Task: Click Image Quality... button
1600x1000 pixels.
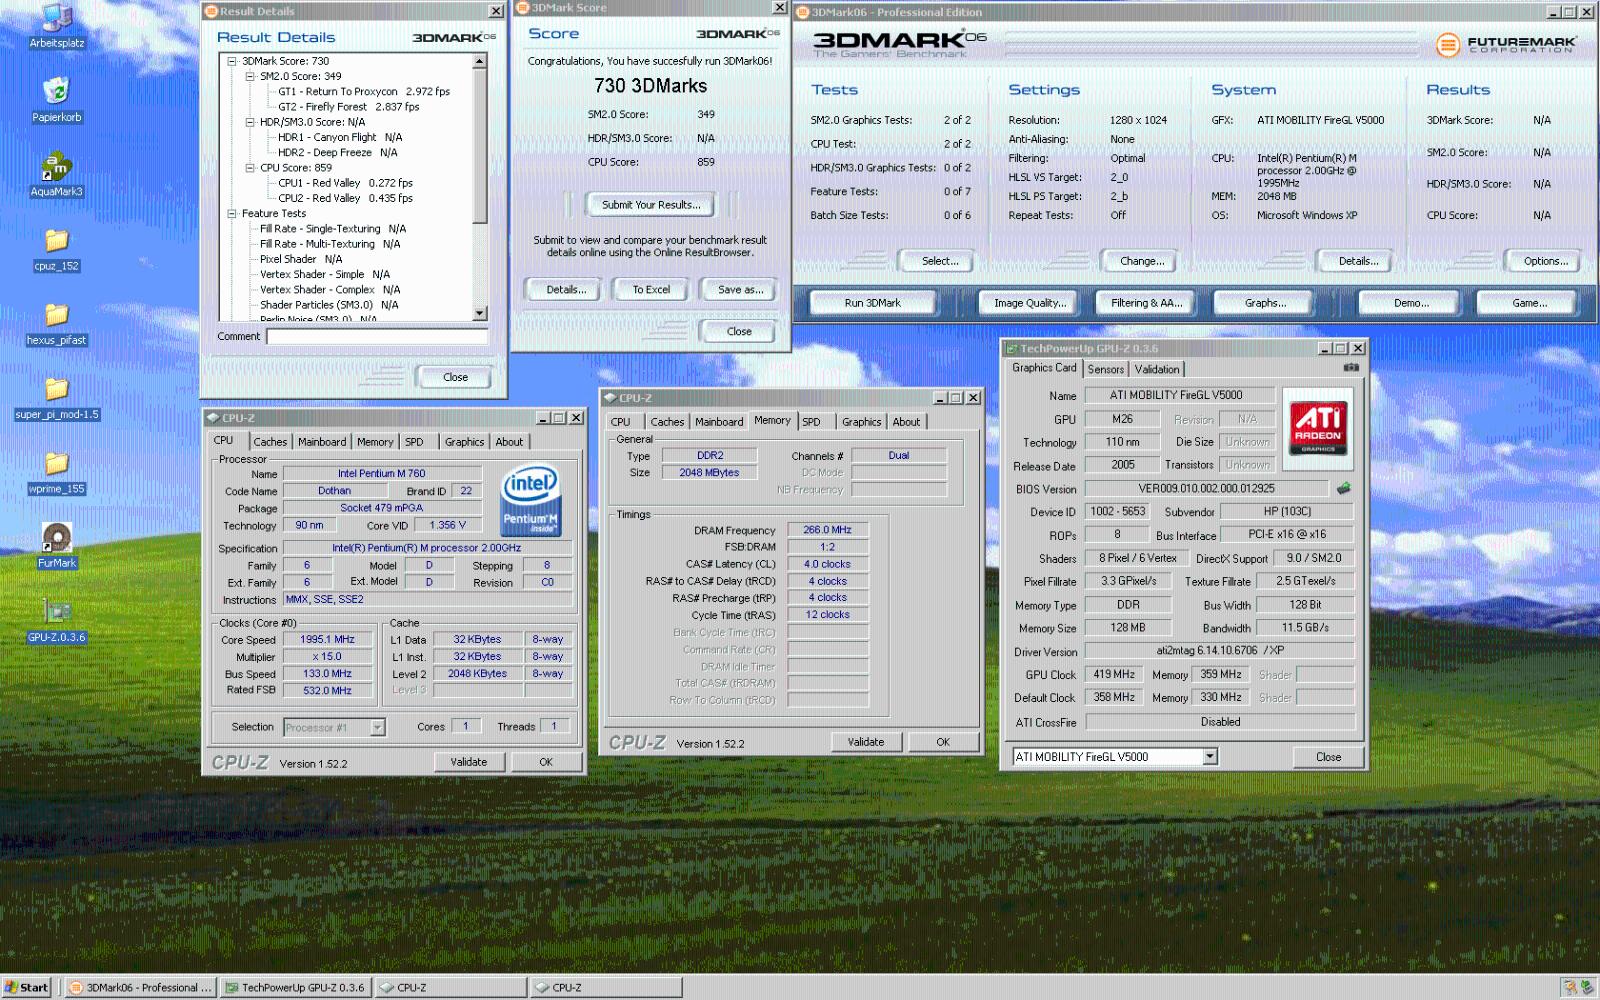Action: pyautogui.click(x=1029, y=303)
